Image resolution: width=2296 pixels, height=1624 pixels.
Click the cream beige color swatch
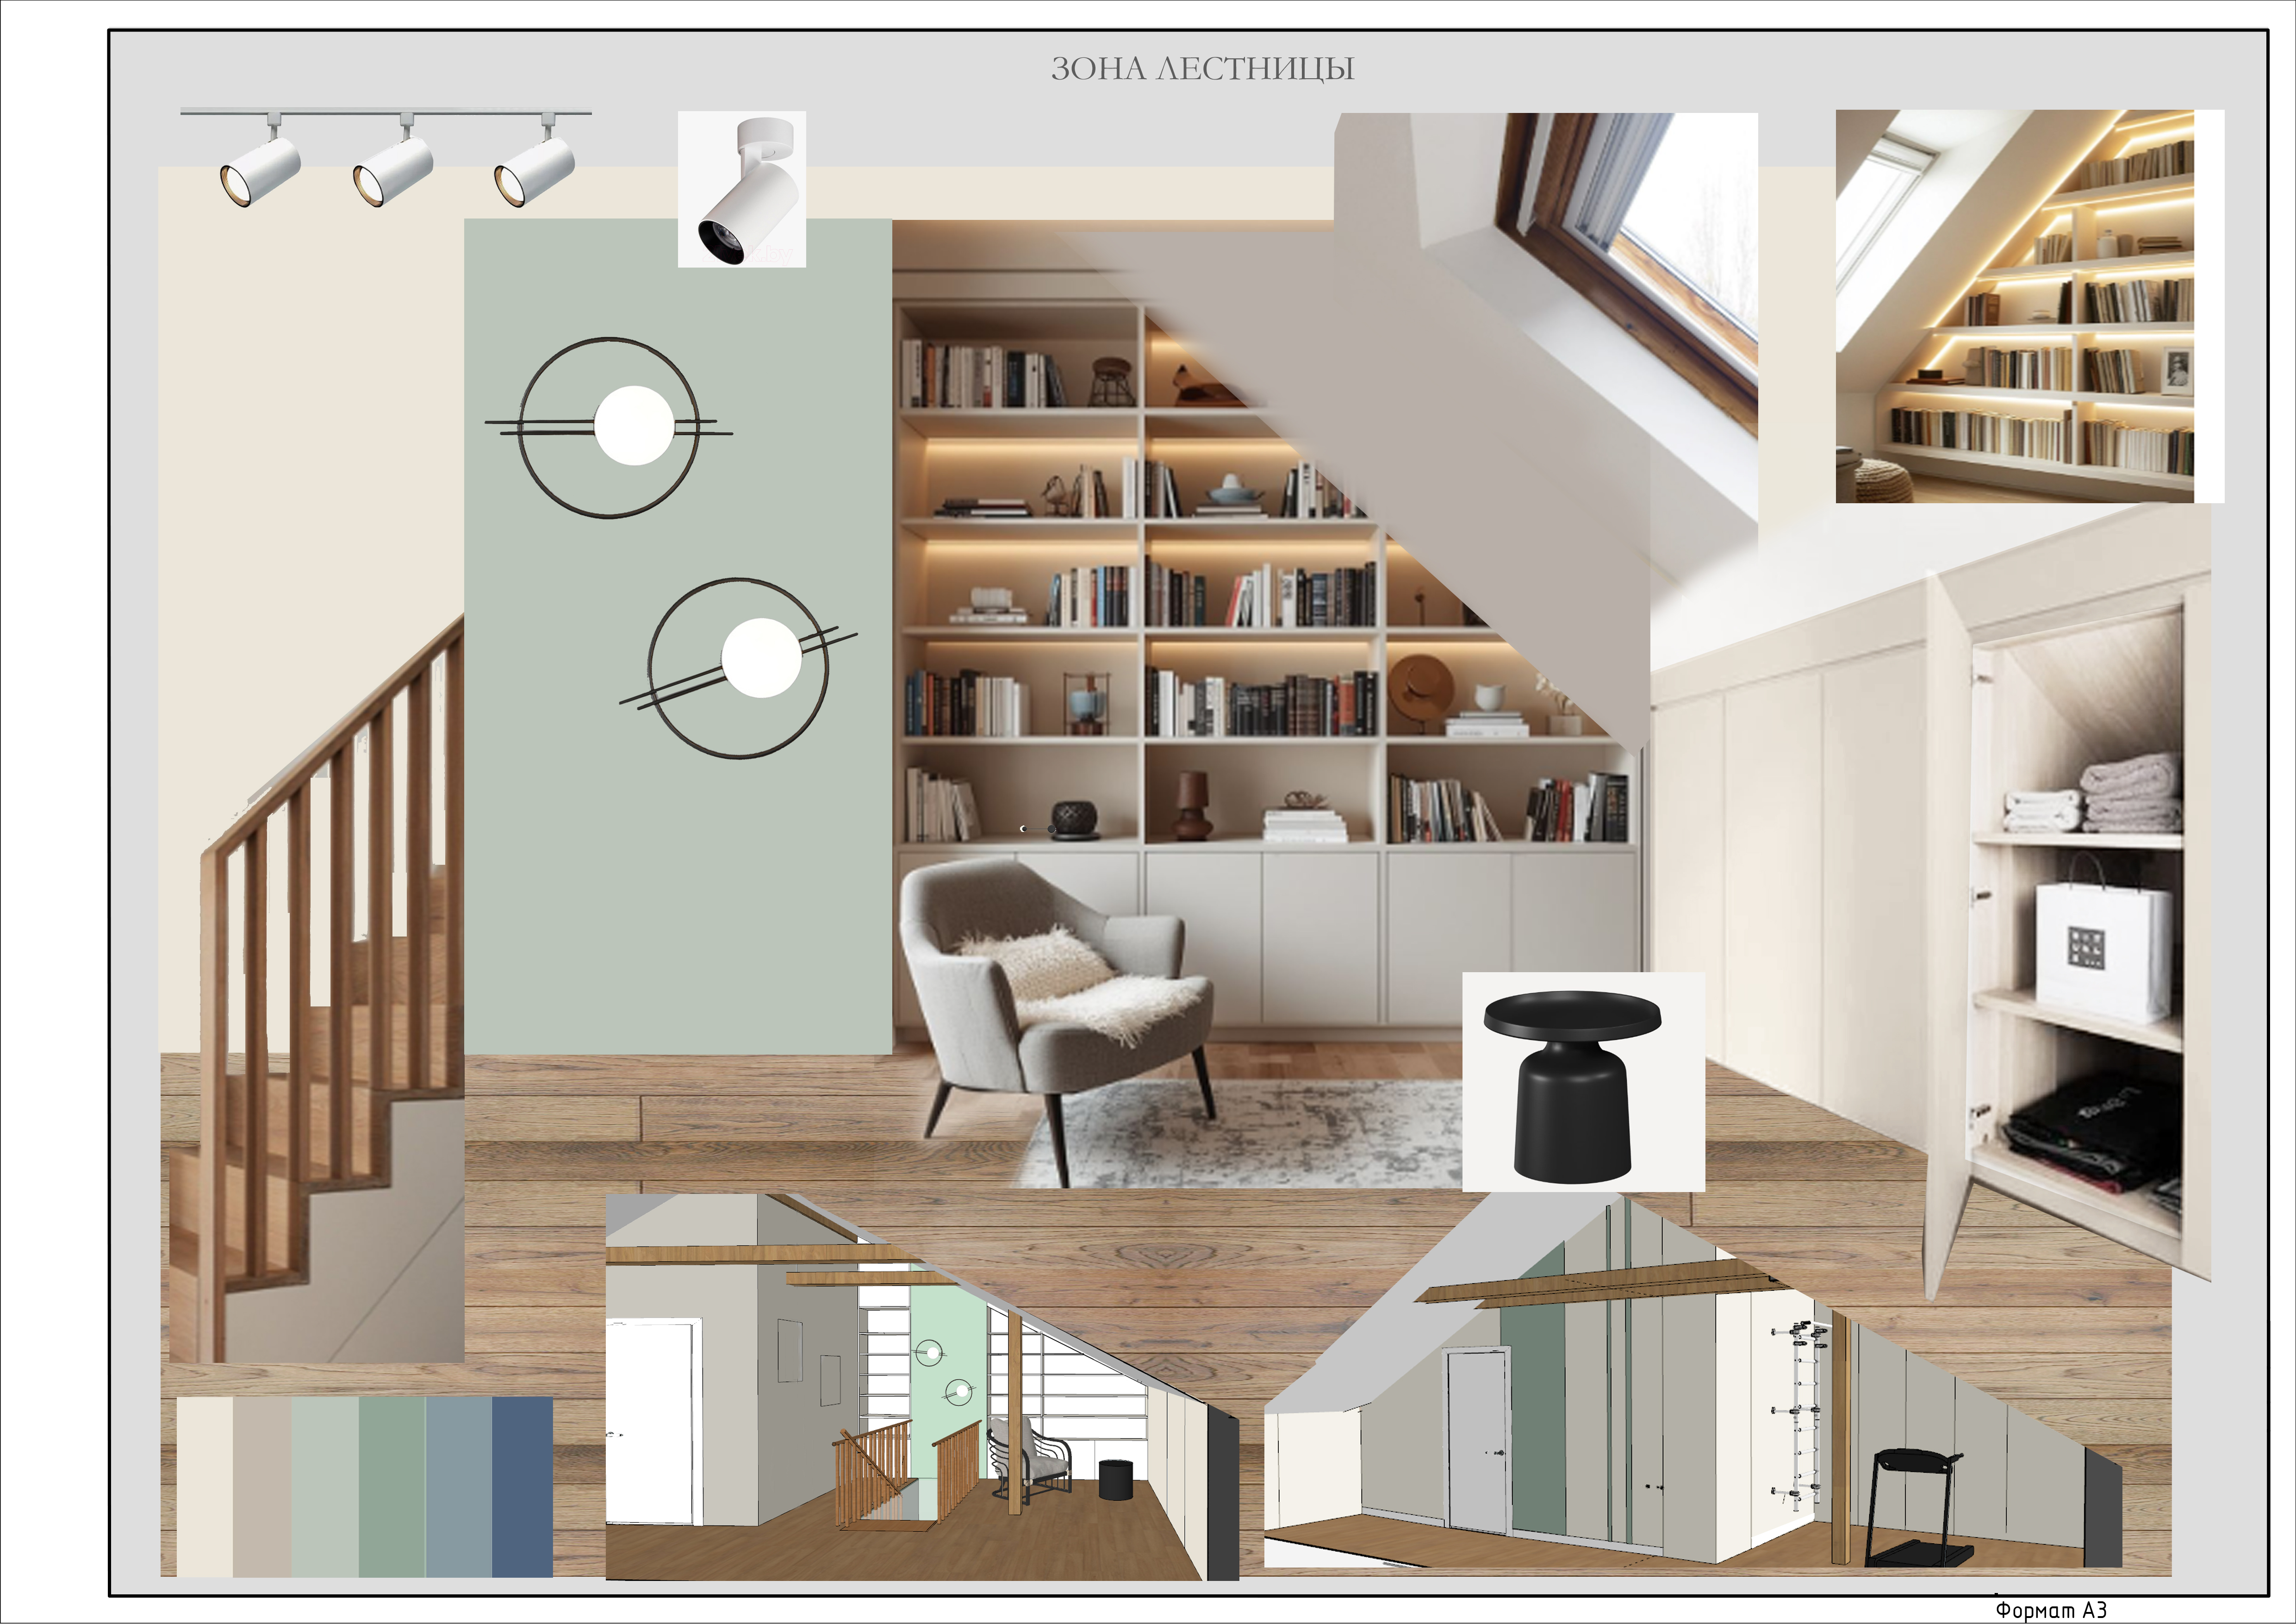point(205,1486)
